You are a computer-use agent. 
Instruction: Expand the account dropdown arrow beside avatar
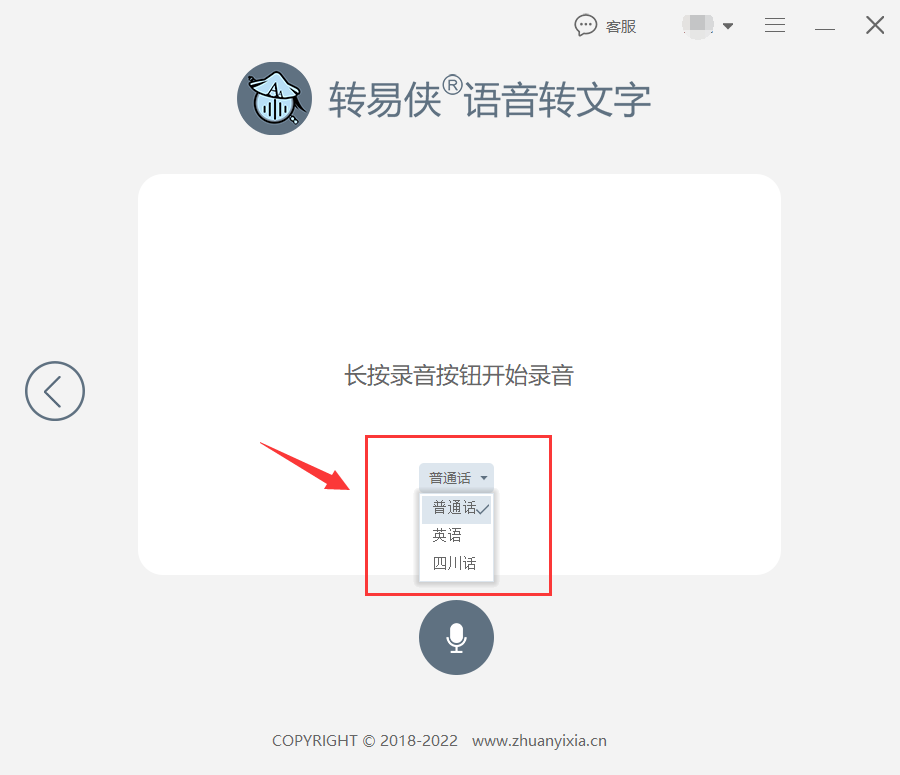(728, 26)
